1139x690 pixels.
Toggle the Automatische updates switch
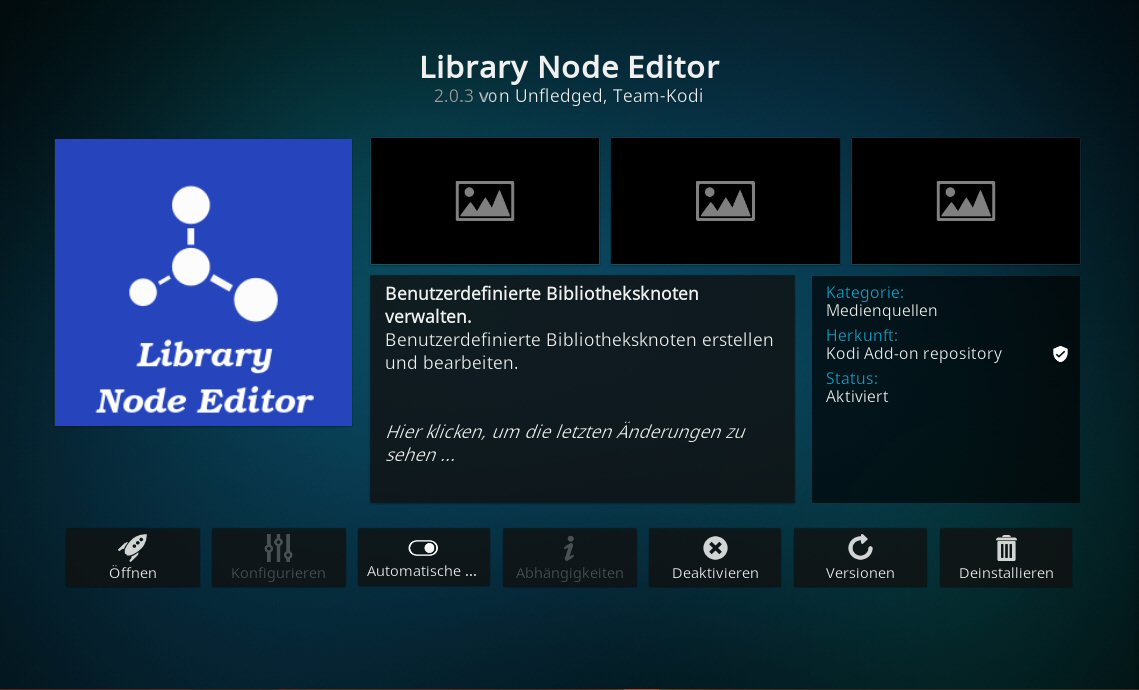tap(423, 548)
